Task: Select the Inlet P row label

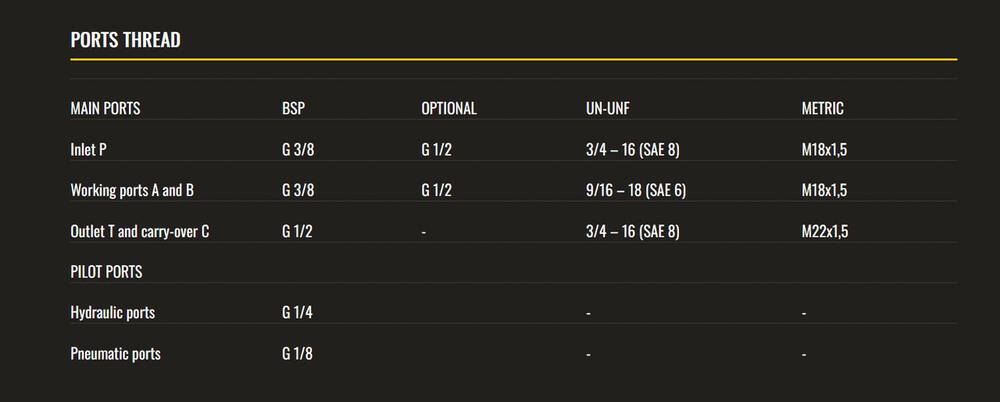Action: coord(88,149)
